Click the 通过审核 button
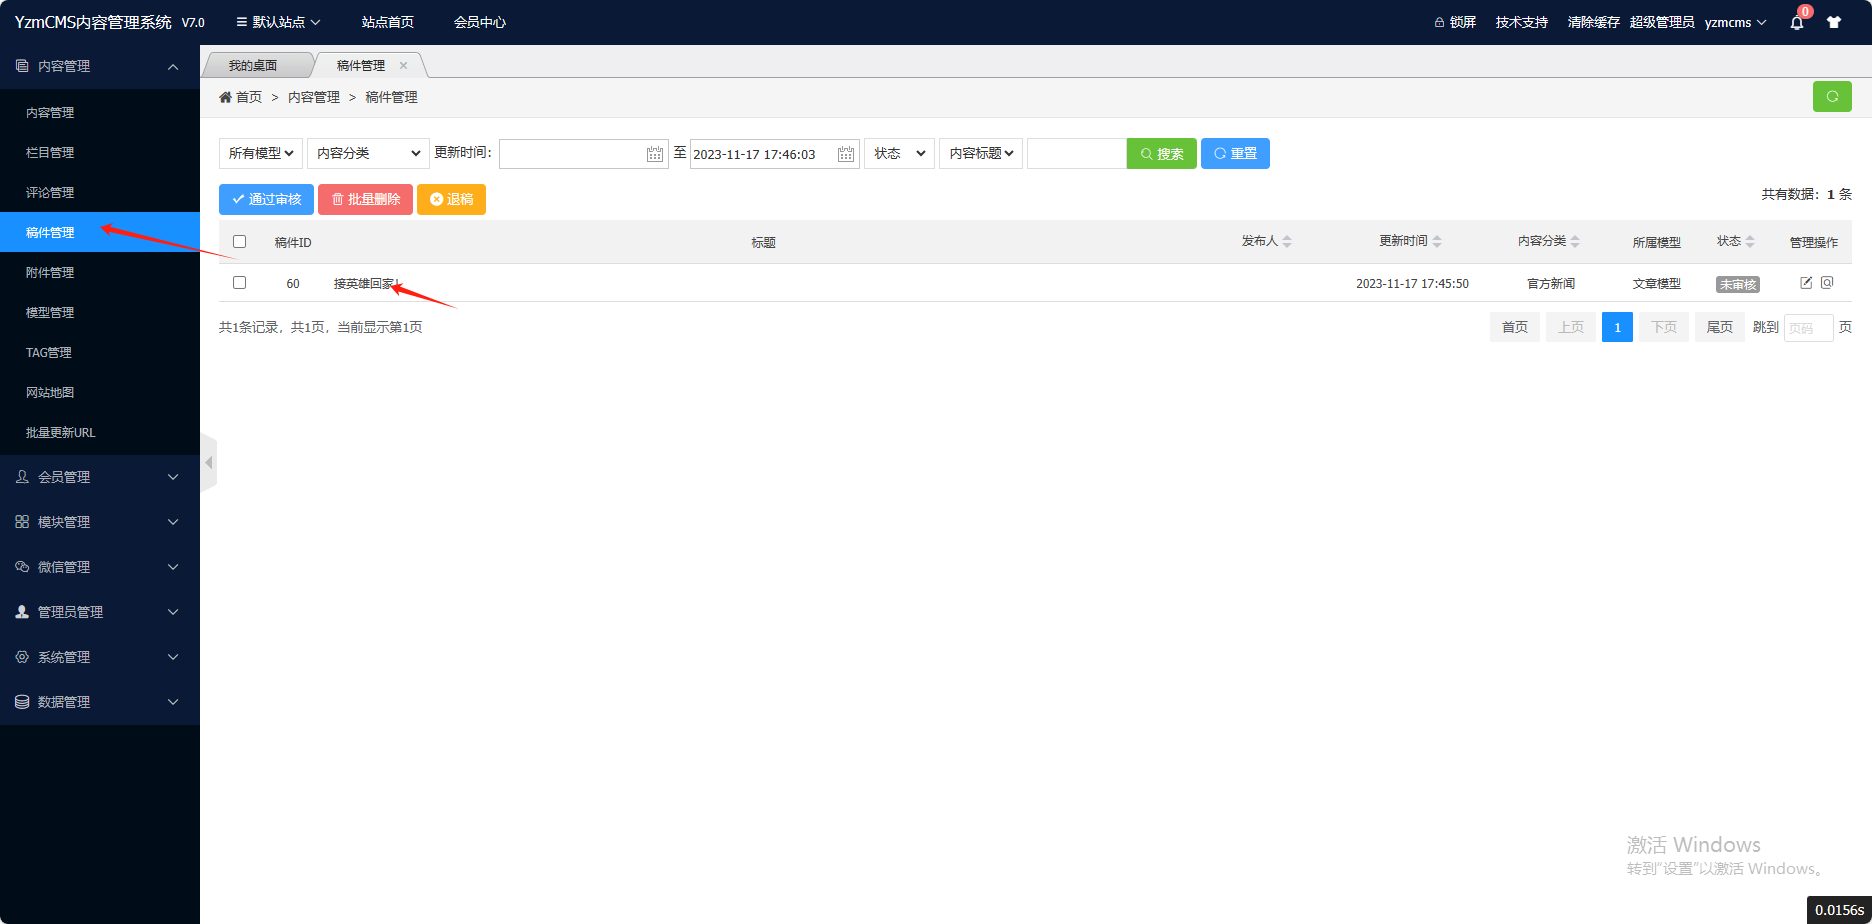This screenshot has height=924, width=1872. [266, 199]
